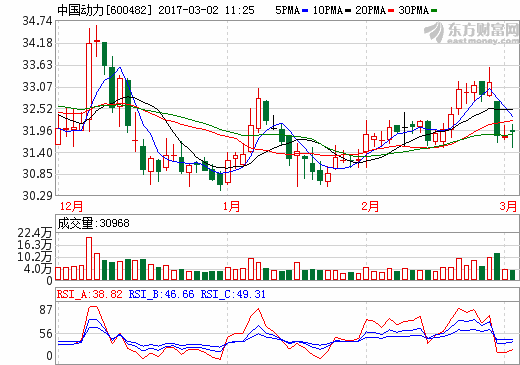The height and width of the screenshot is (365, 520).
Task: Click the 5PMA legend label
Action: point(287,10)
